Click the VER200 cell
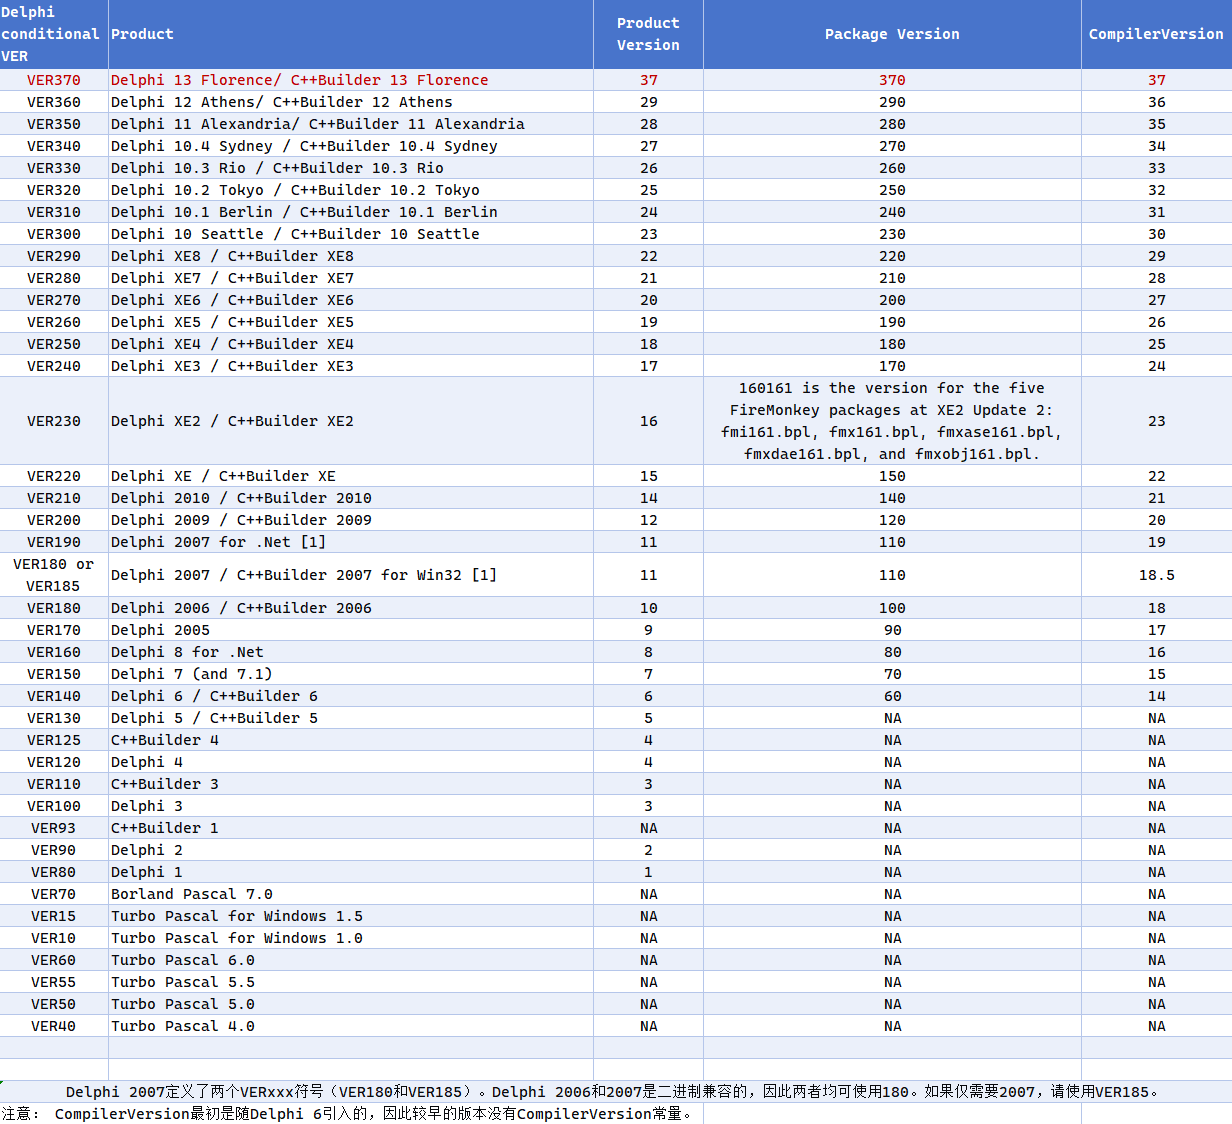Screen dimensions: 1232x1124 point(54,520)
